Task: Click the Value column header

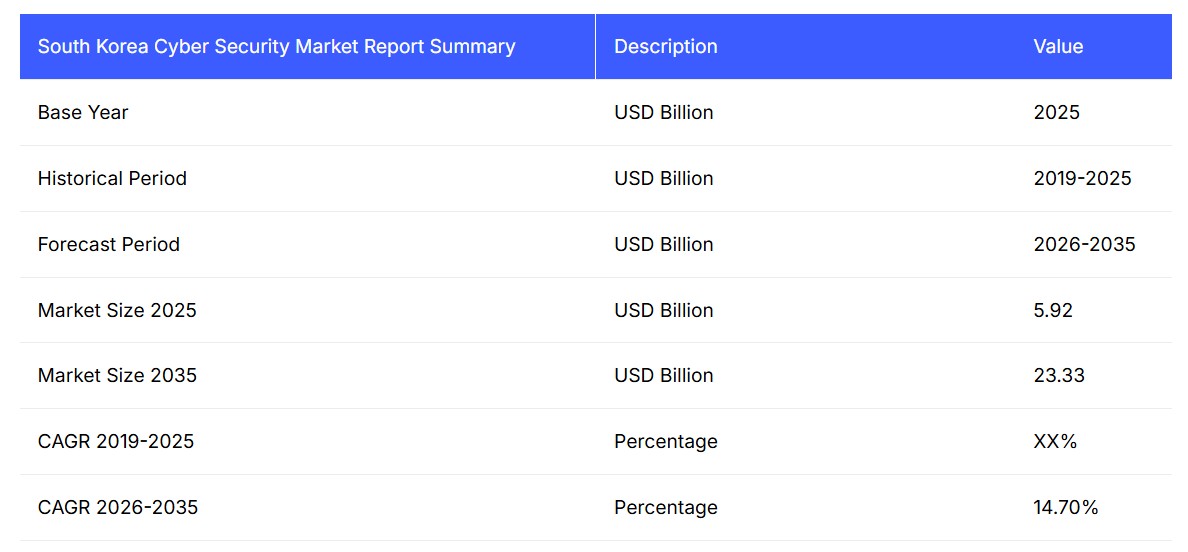Action: click(1058, 47)
